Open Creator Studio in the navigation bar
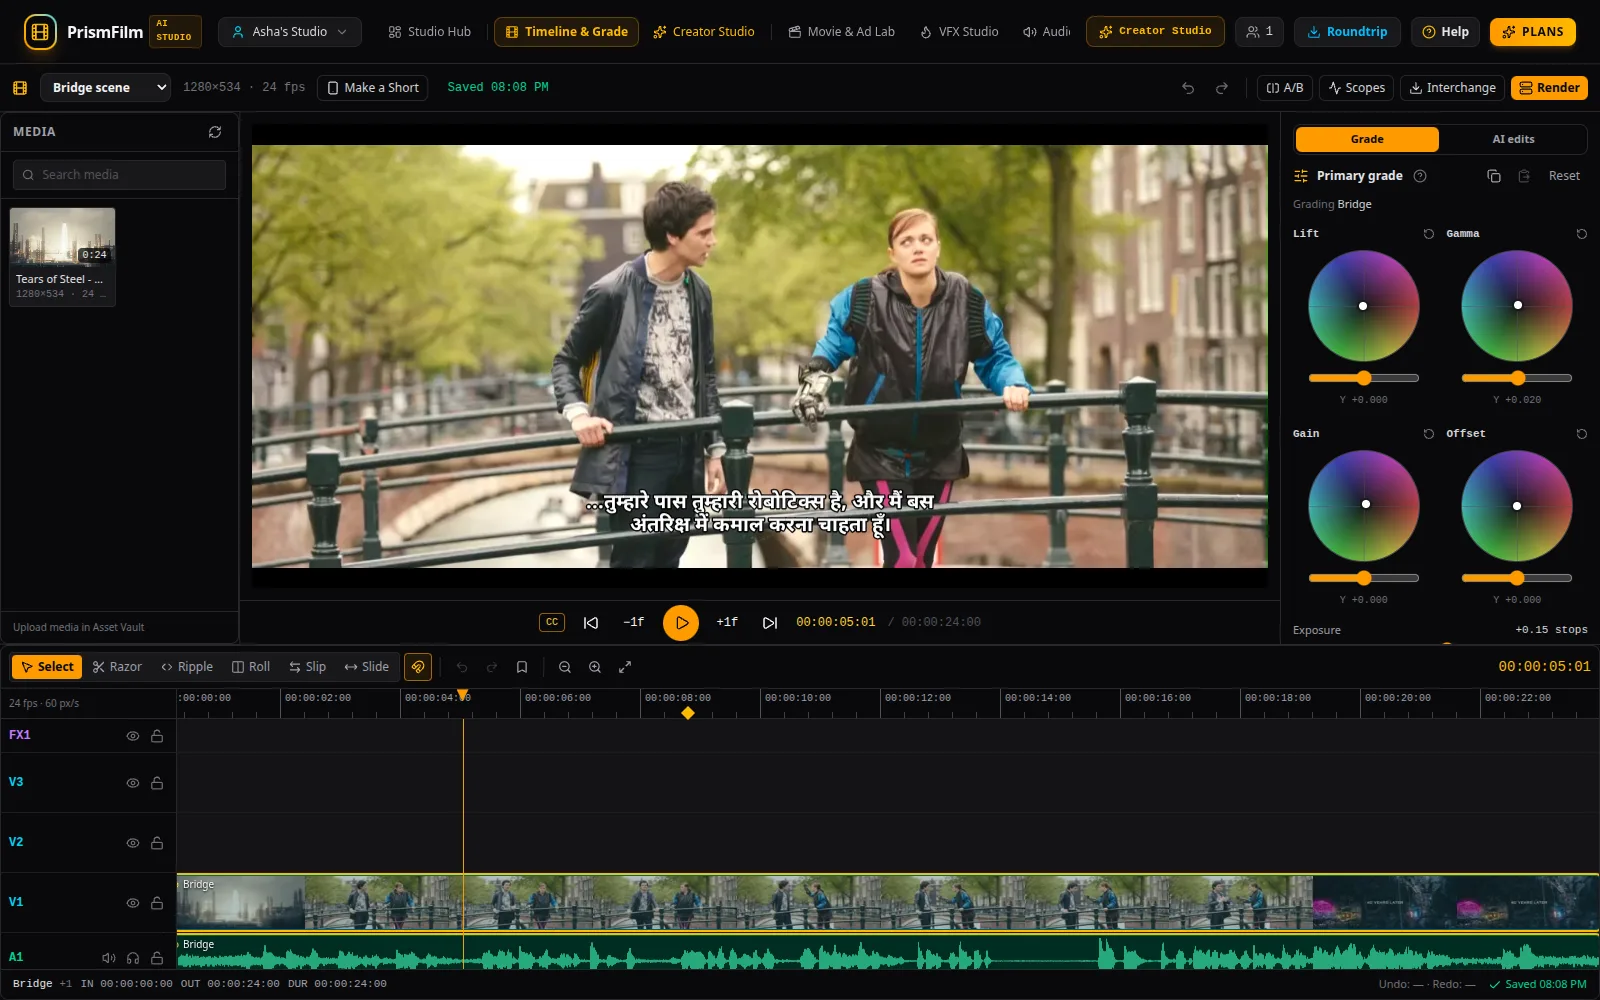This screenshot has width=1600, height=1000. point(704,32)
